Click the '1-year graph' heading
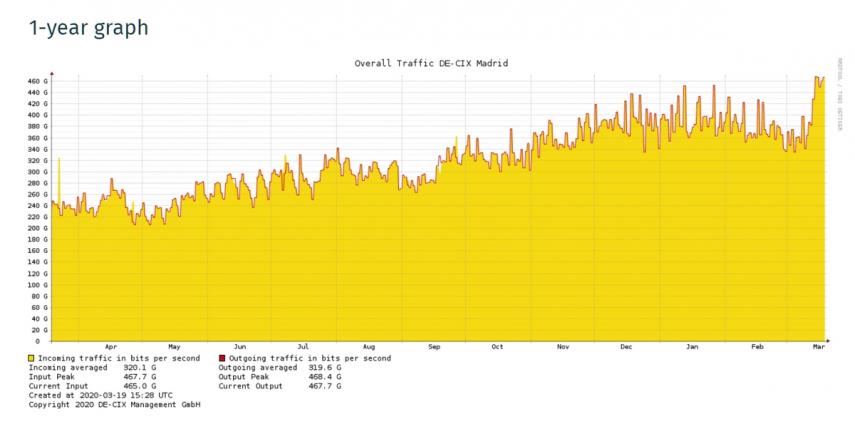Image resolution: width=855 pixels, height=424 pixels. [x=88, y=28]
